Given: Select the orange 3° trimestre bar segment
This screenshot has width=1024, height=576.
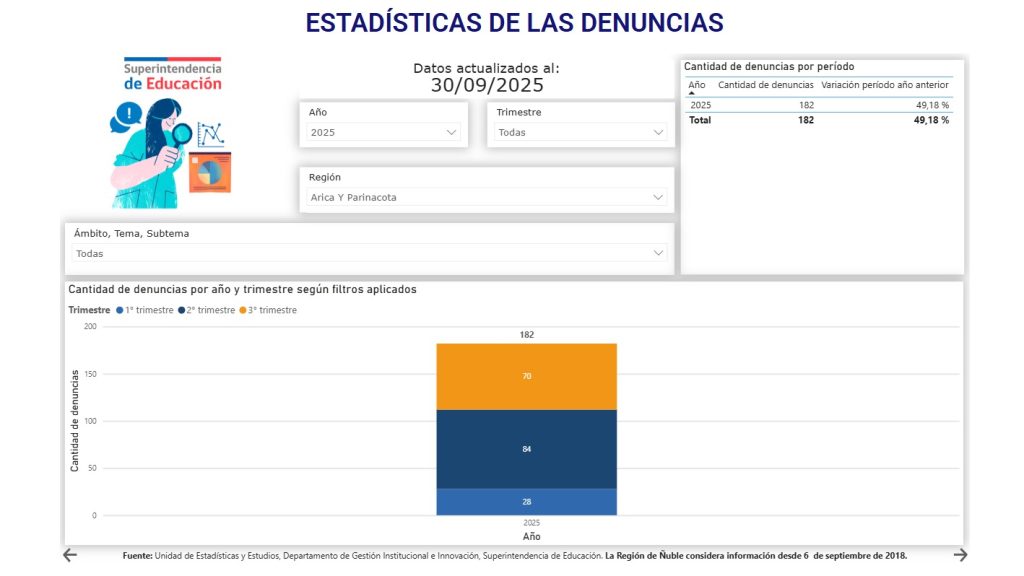Looking at the screenshot, I should point(526,376).
